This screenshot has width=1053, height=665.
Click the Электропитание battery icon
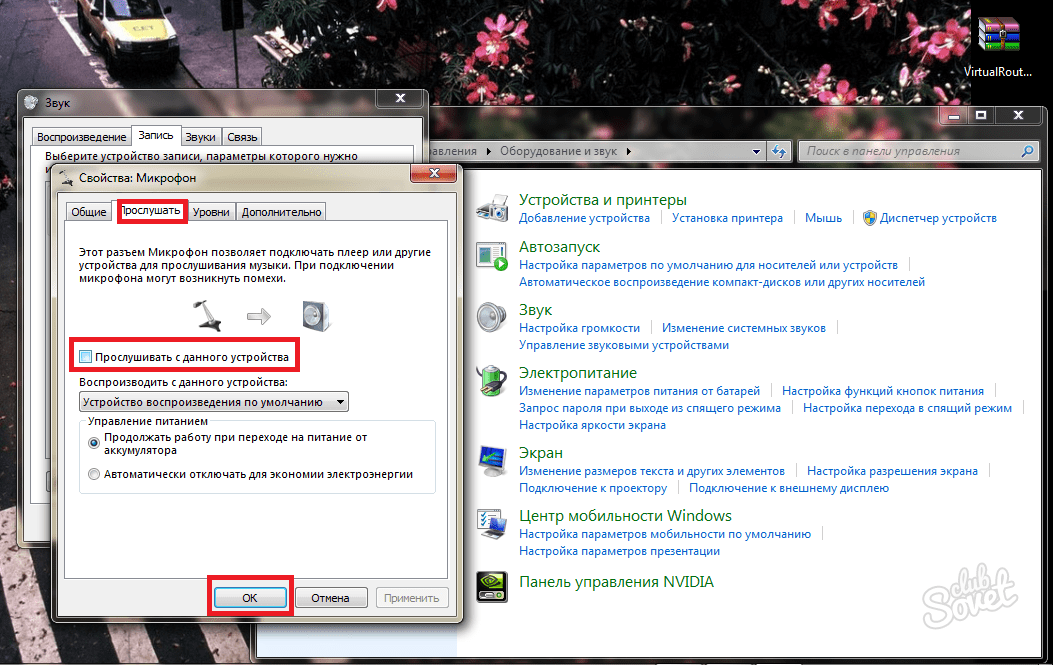pos(493,380)
